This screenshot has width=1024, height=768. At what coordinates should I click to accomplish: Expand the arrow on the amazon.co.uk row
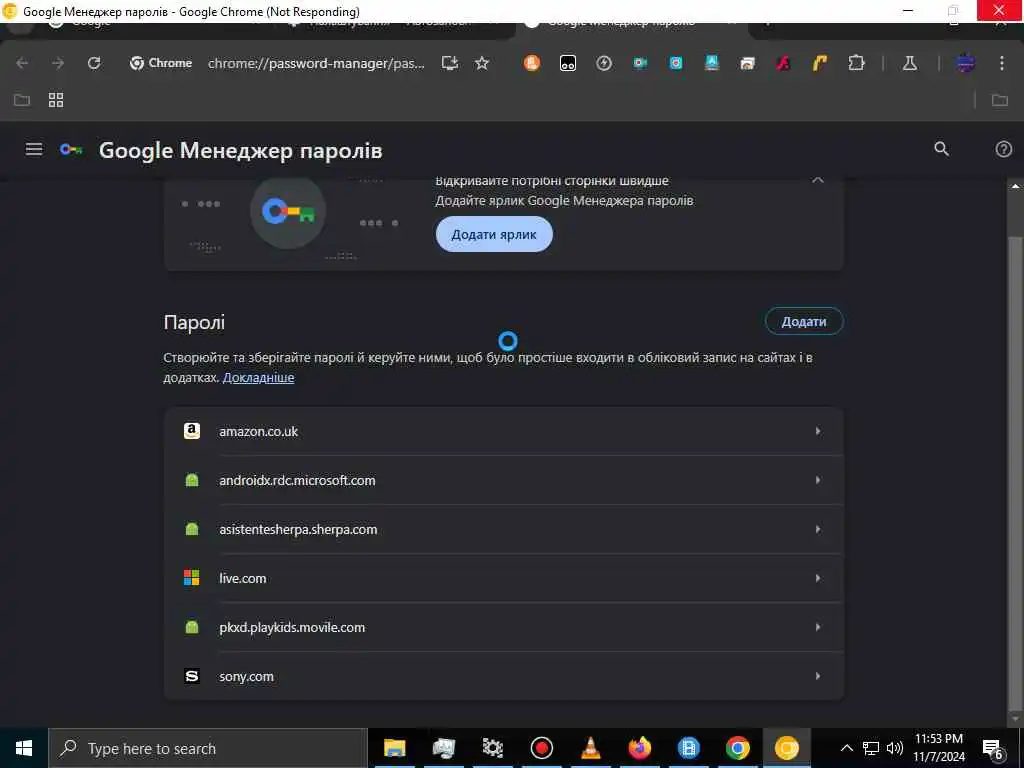818,431
